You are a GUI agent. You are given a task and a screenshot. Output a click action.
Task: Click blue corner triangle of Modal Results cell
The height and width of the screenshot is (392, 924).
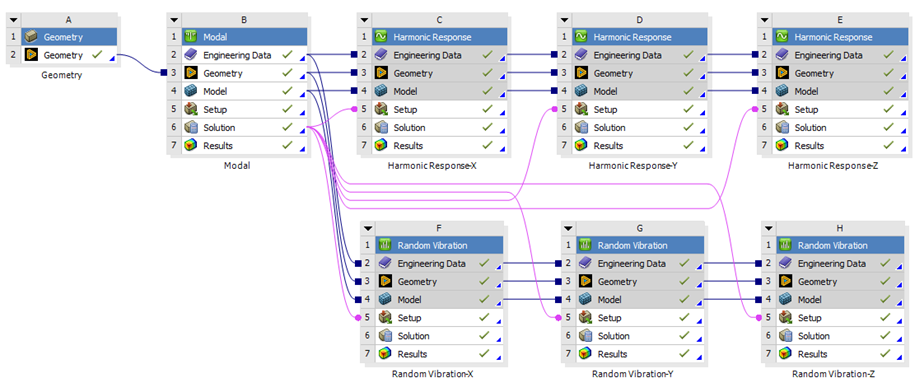coord(302,150)
